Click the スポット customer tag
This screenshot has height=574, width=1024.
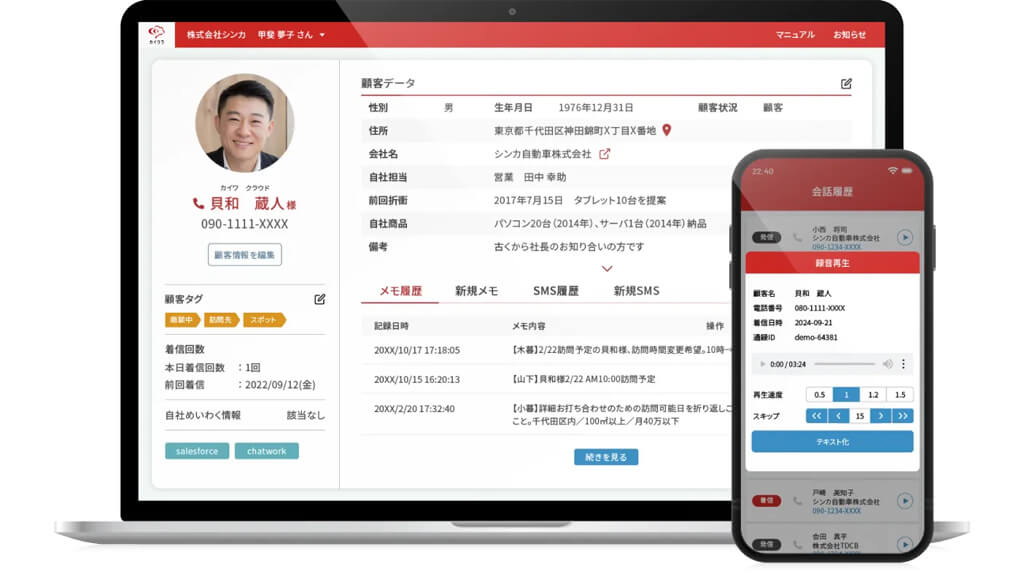[x=264, y=320]
